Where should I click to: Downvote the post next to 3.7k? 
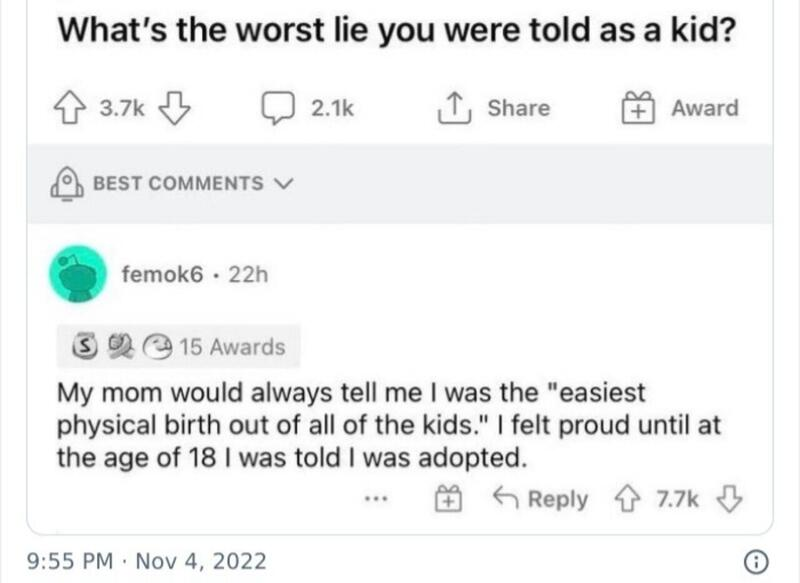pyautogui.click(x=174, y=108)
